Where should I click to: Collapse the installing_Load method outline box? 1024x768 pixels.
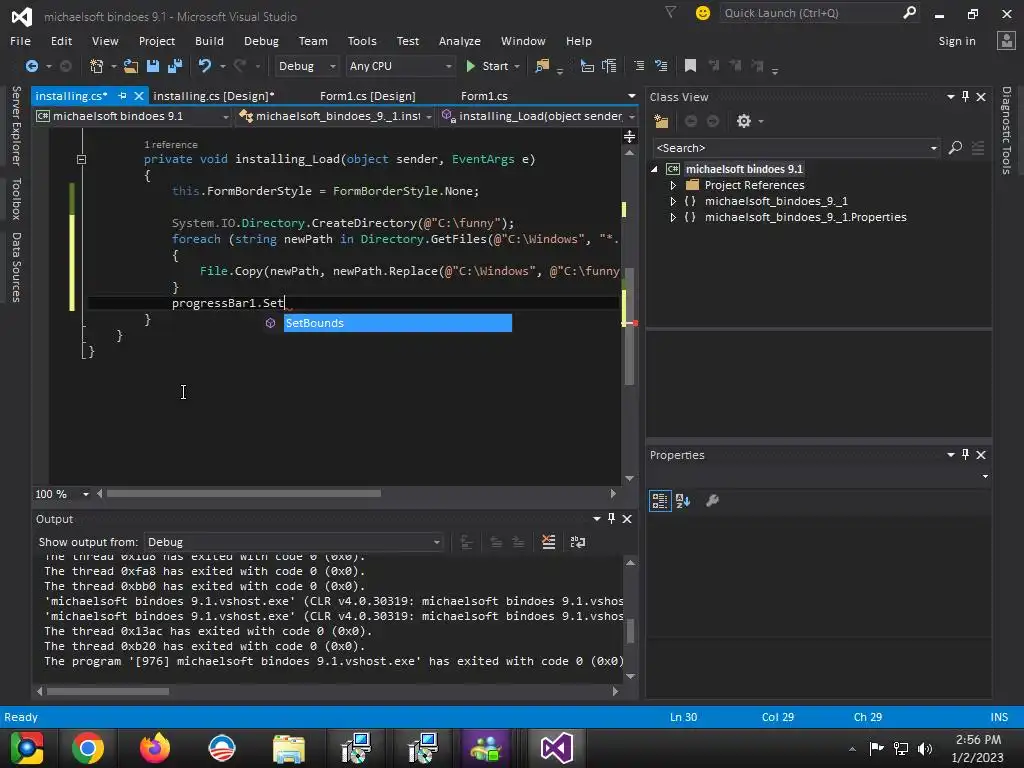click(x=81, y=159)
